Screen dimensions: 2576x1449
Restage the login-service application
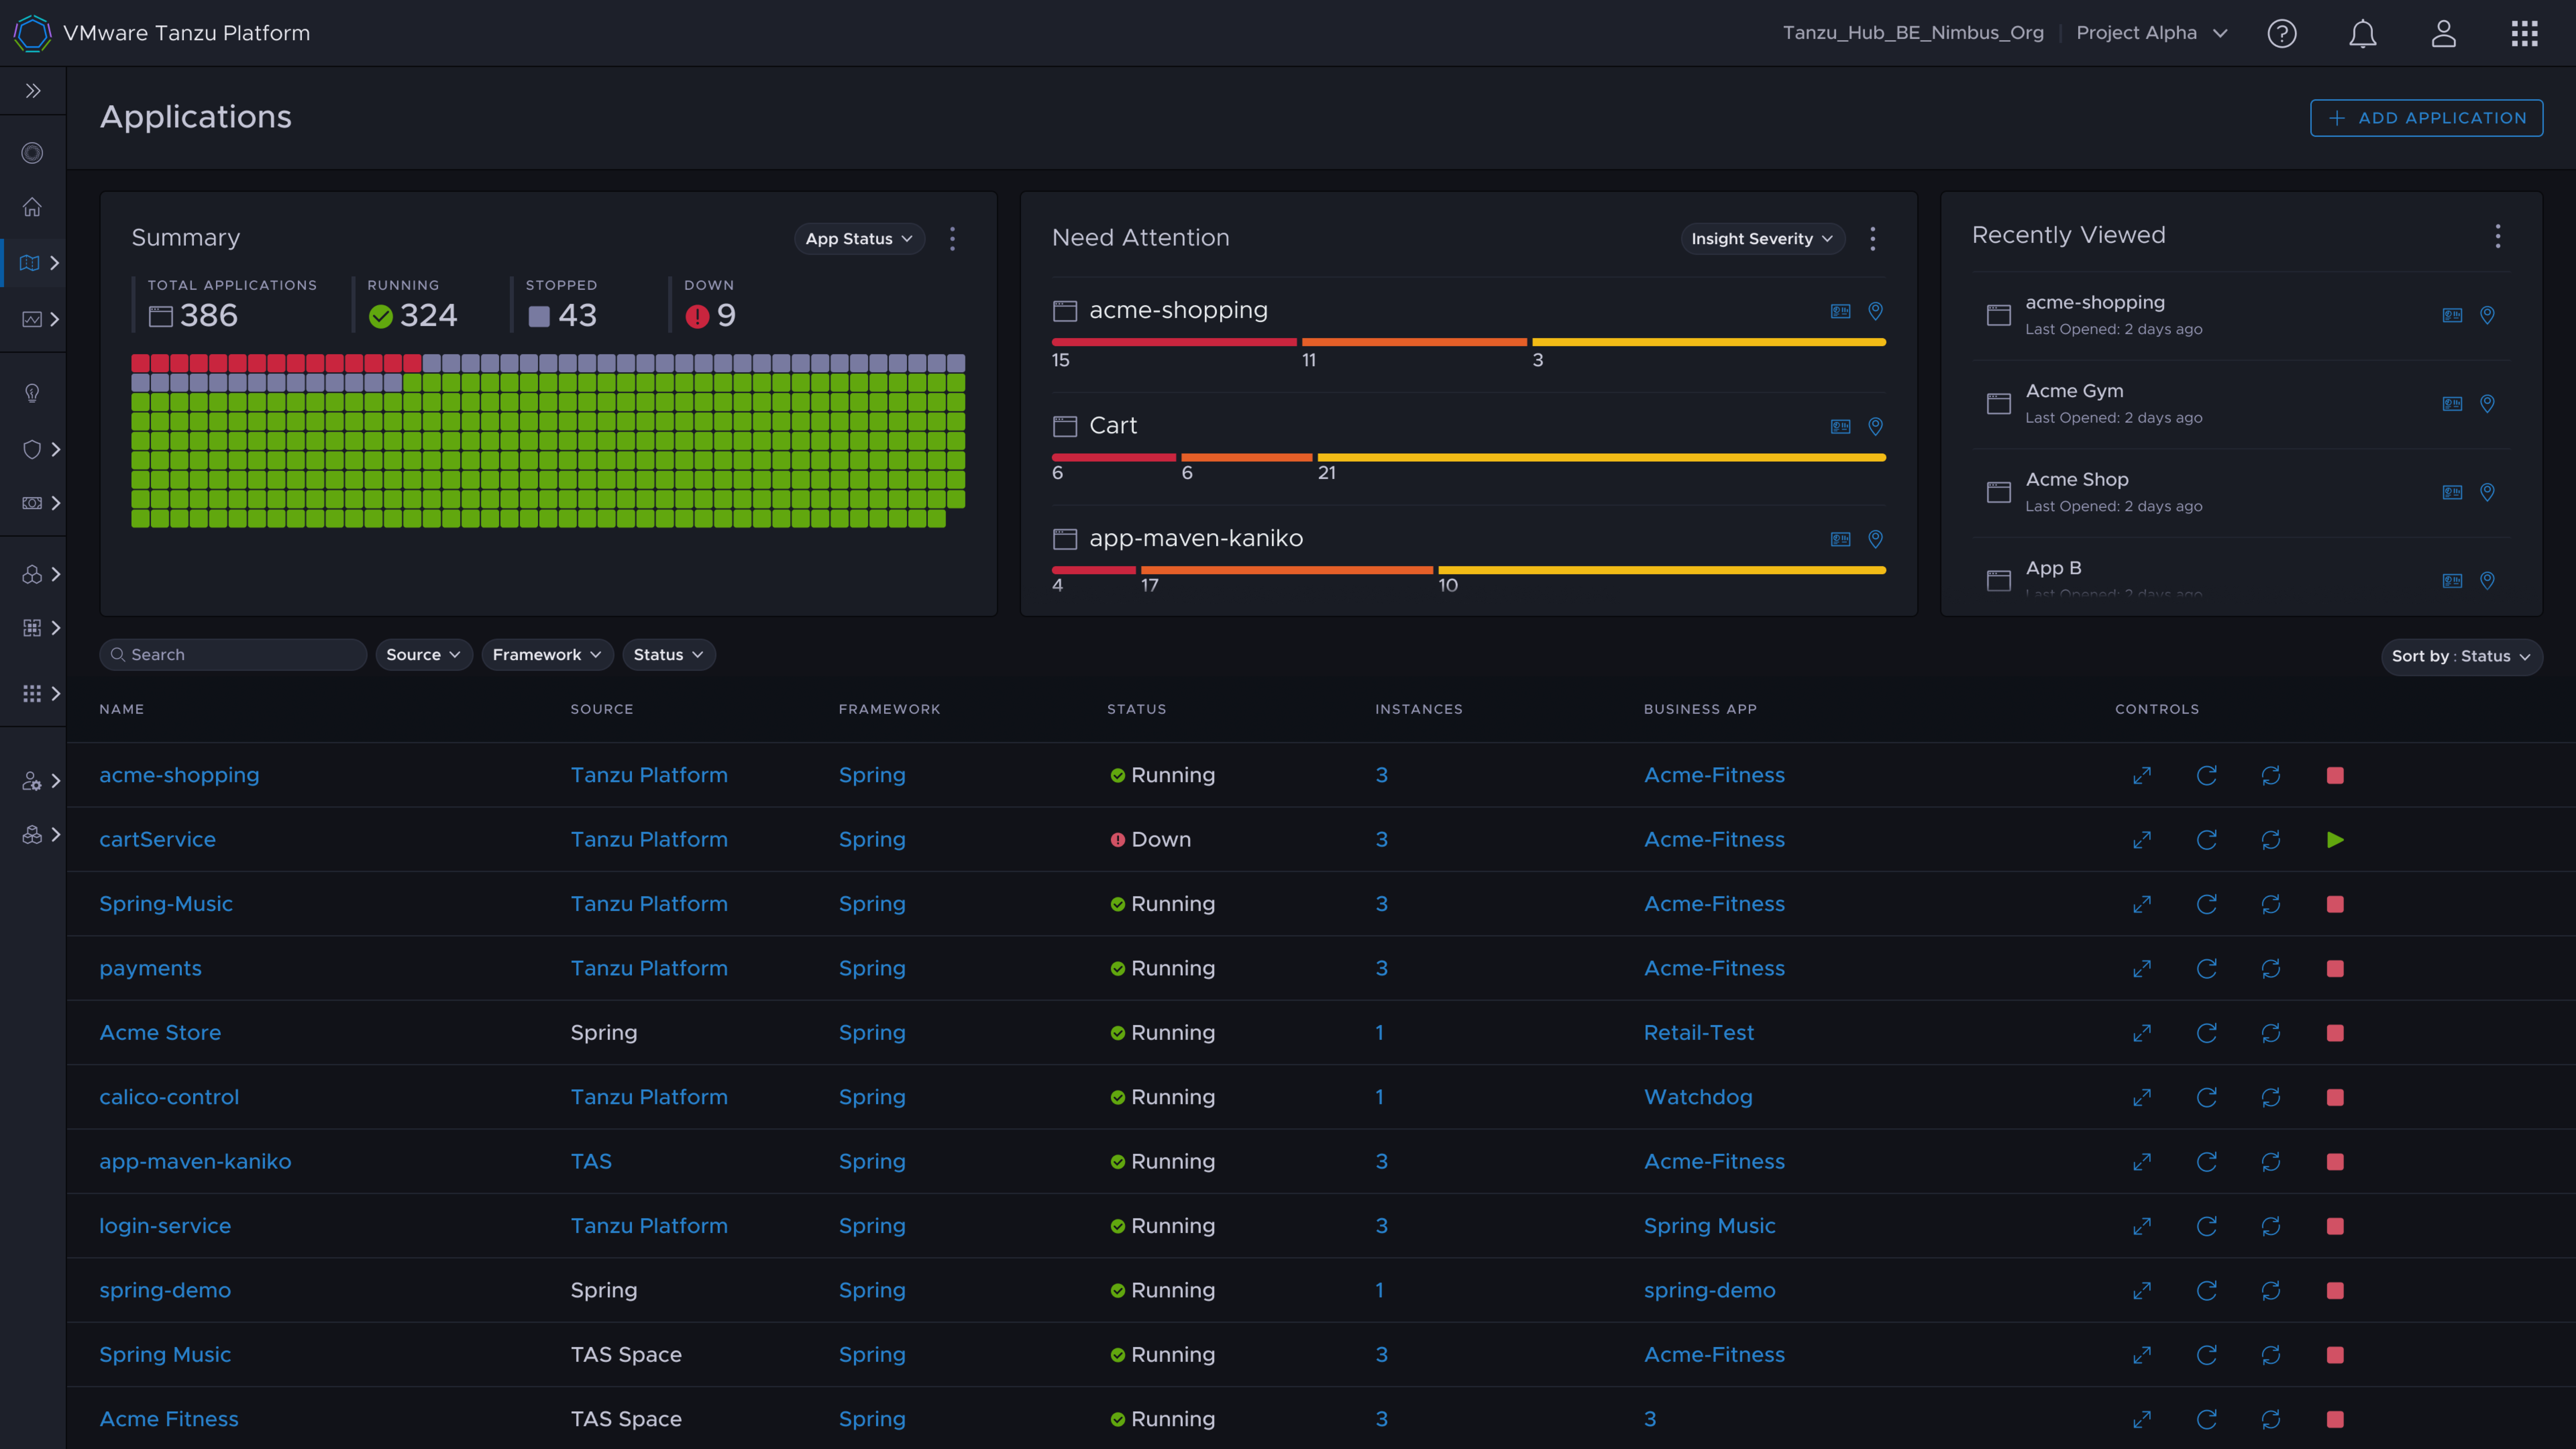coord(2271,1226)
